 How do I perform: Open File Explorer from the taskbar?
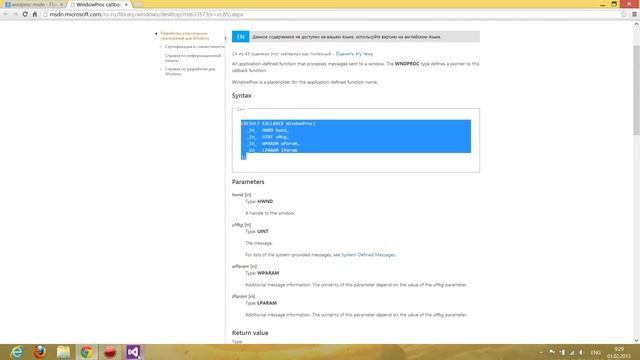pos(63,352)
